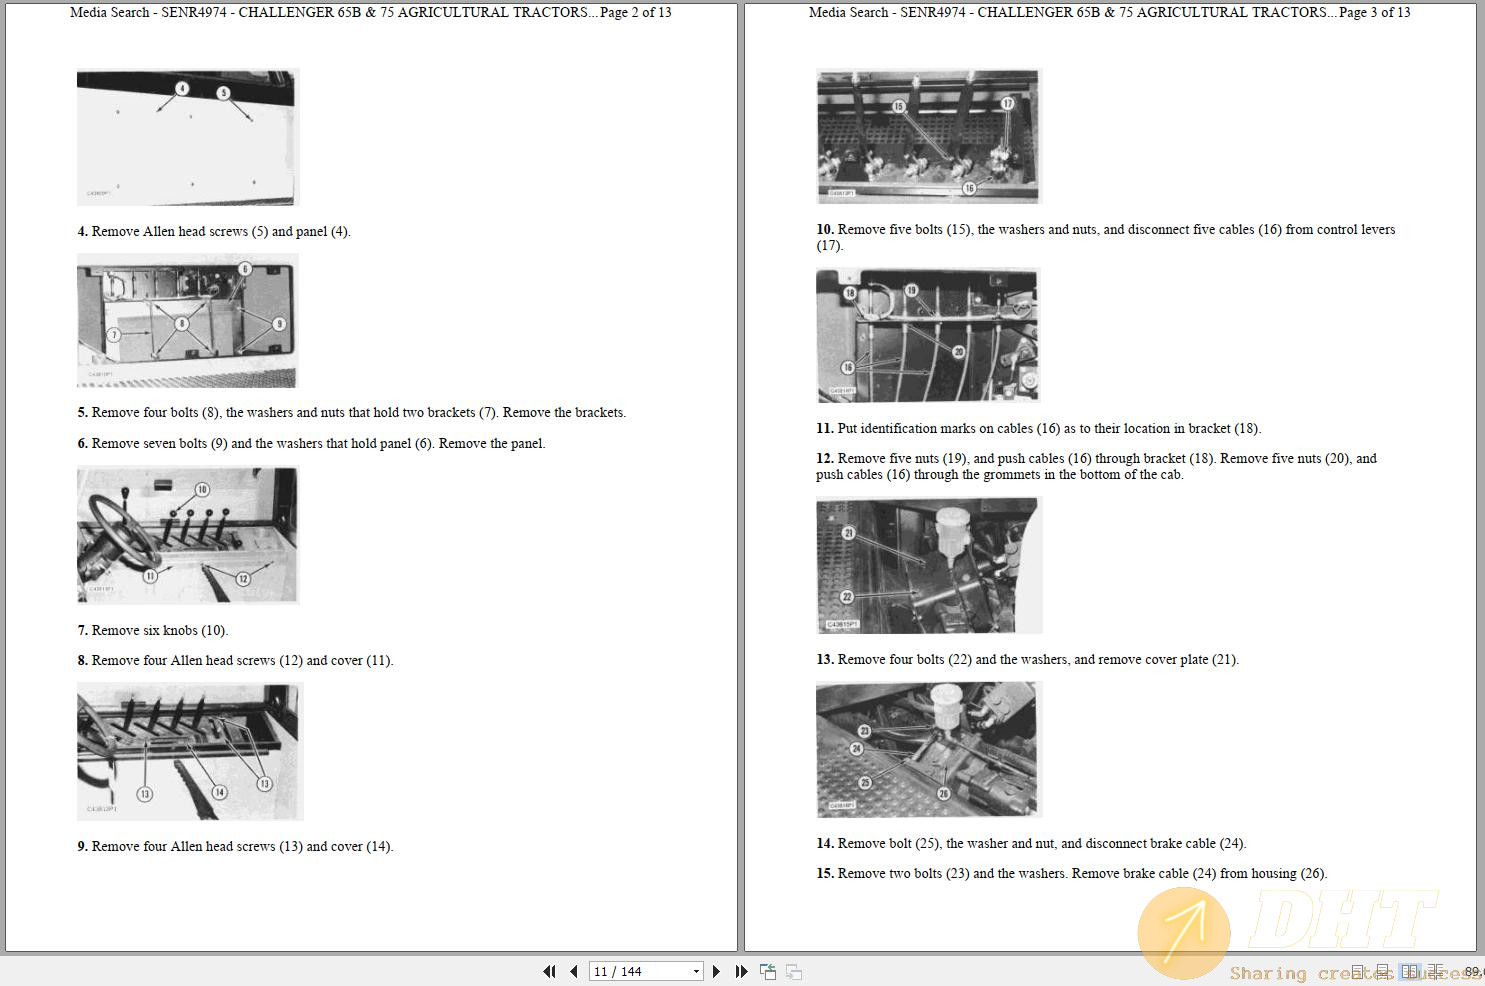The height and width of the screenshot is (986, 1485).
Task: Go to first page
Action: (549, 971)
